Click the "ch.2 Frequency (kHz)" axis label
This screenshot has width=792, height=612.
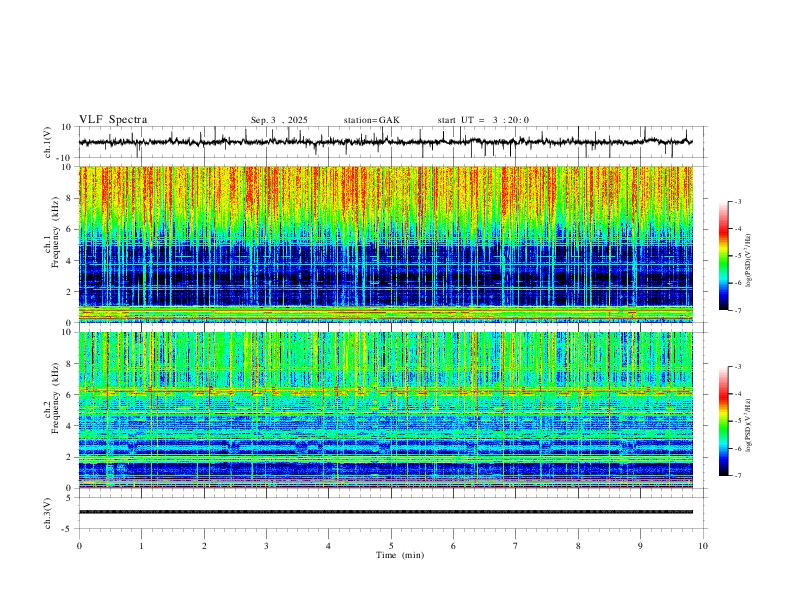tap(51, 398)
